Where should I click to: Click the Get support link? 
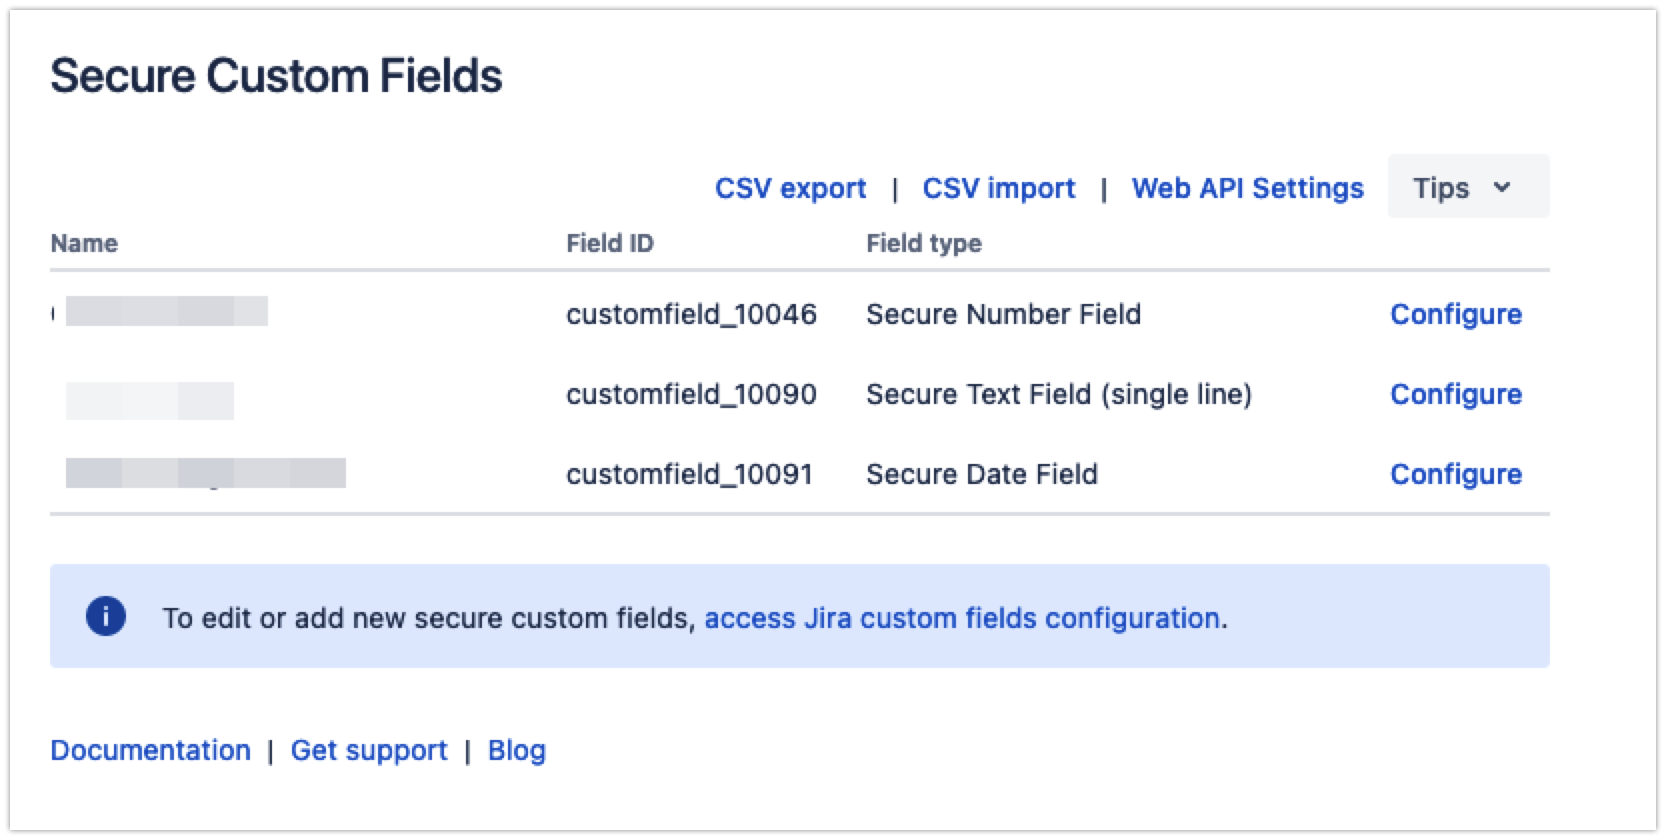pos(369,750)
